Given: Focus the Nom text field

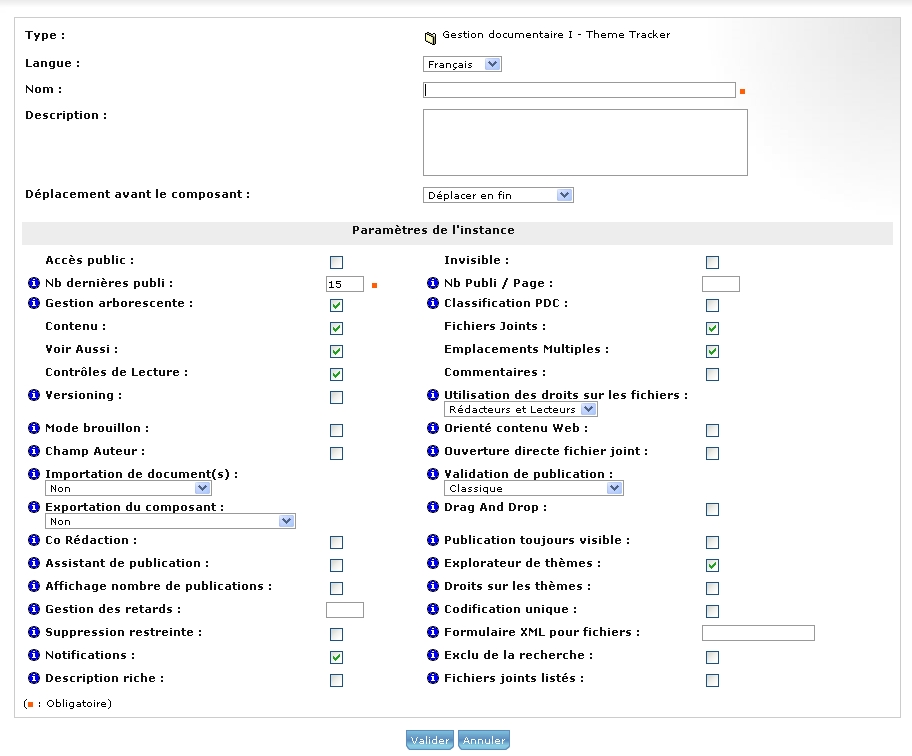Looking at the screenshot, I should pyautogui.click(x=579, y=90).
